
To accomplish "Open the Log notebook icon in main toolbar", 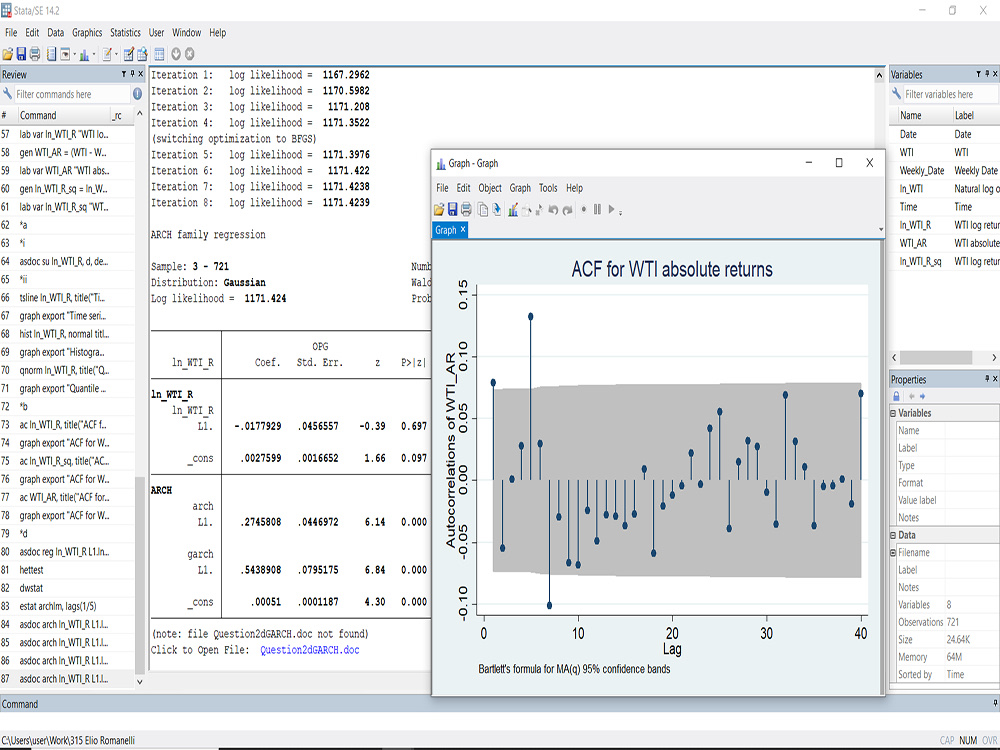I will [52, 54].
